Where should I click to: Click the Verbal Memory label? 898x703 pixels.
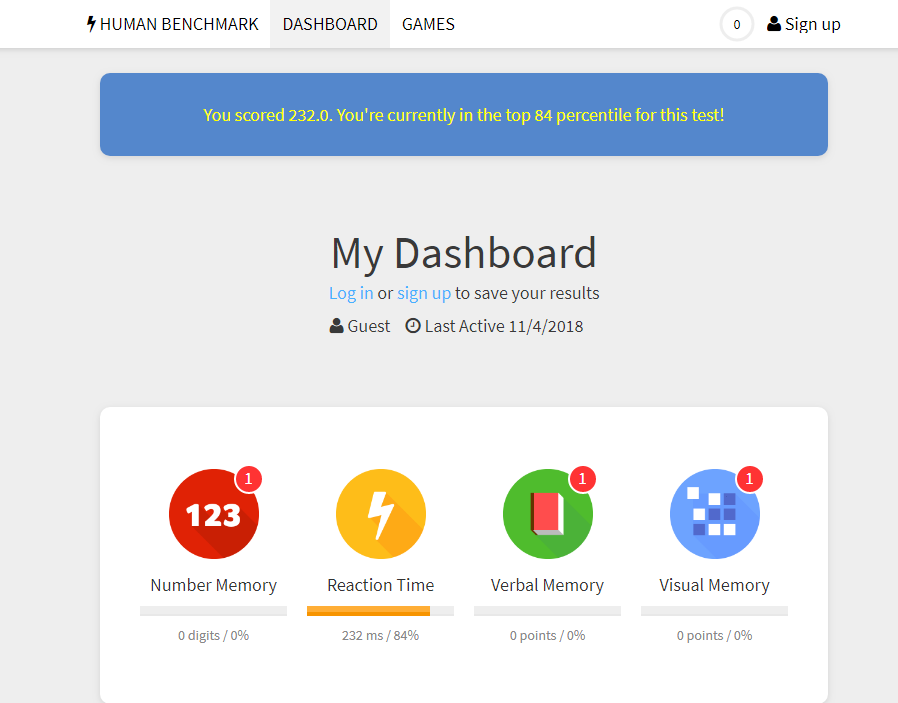[x=548, y=585]
